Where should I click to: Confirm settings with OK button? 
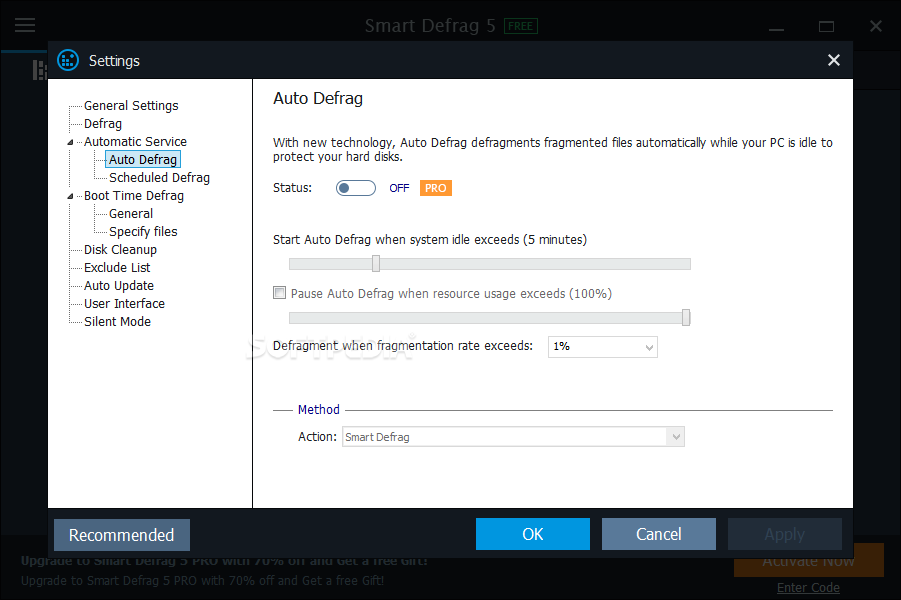tap(533, 534)
